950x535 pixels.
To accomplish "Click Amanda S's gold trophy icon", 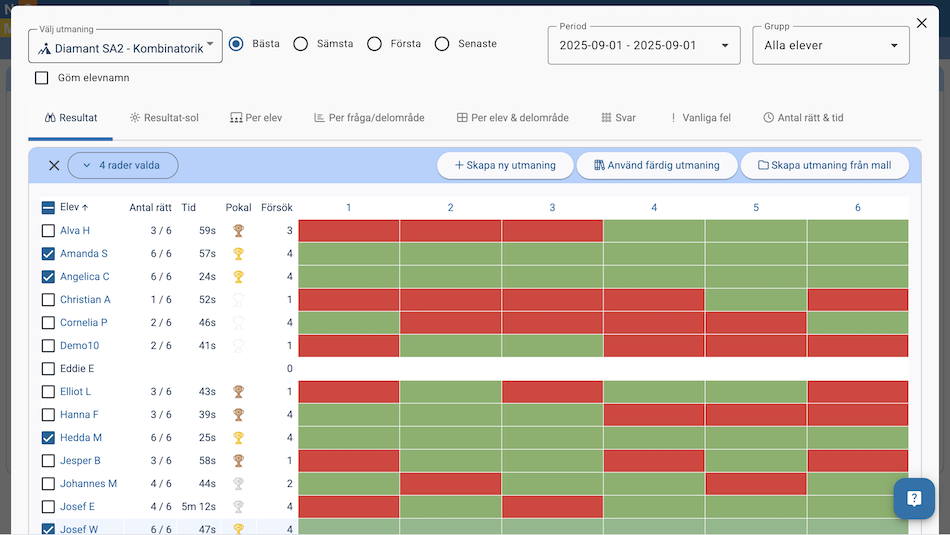I will [x=238, y=254].
